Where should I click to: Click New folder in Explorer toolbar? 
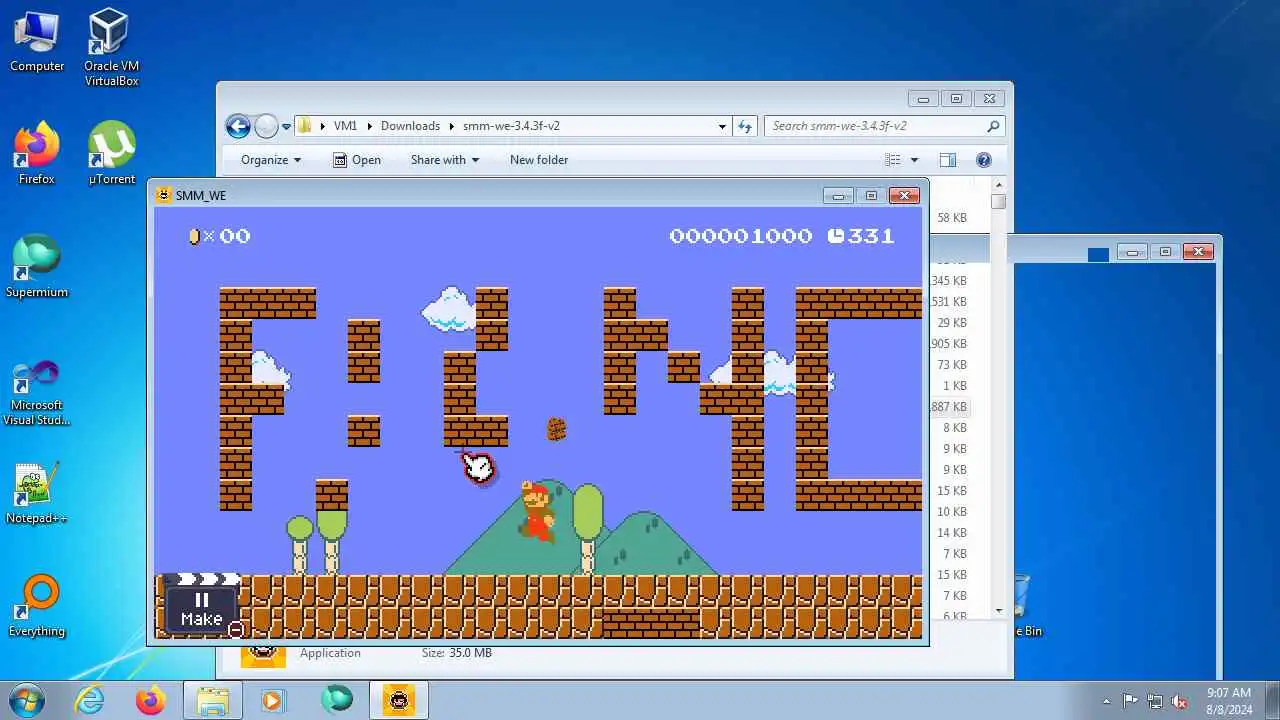539,160
